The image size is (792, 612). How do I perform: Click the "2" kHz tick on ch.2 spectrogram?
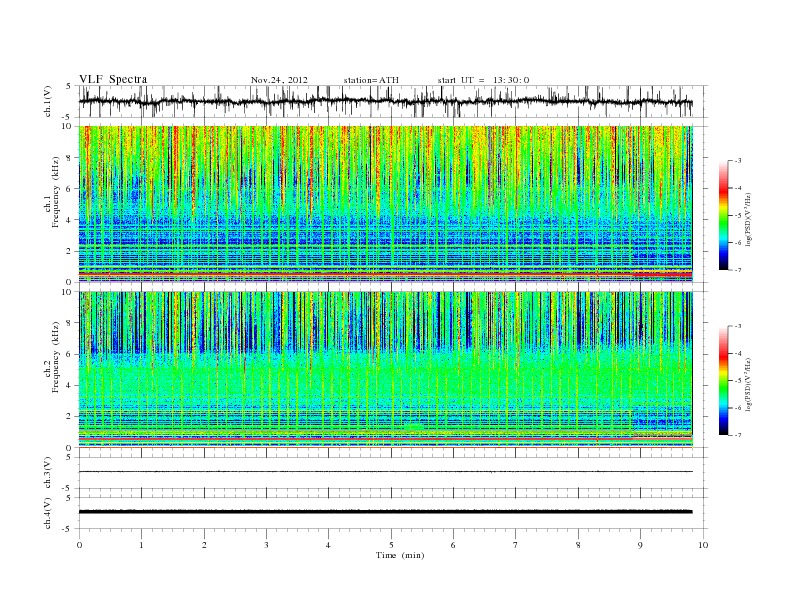[x=70, y=417]
